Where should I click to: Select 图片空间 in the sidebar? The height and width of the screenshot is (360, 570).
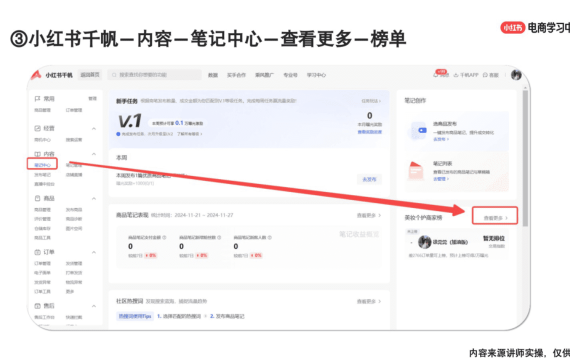tap(74, 228)
